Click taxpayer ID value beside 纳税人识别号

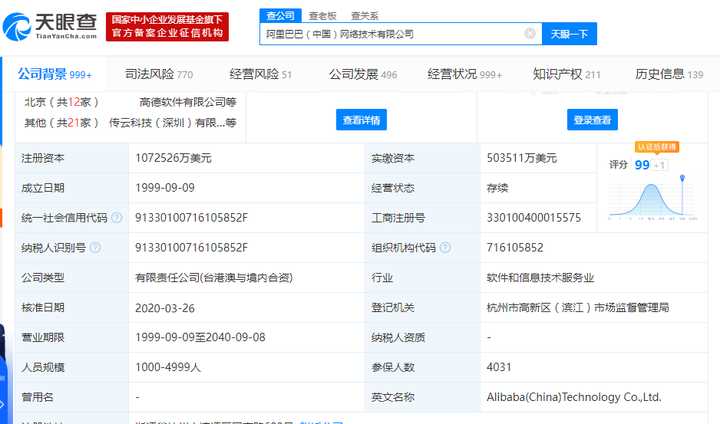click(191, 248)
